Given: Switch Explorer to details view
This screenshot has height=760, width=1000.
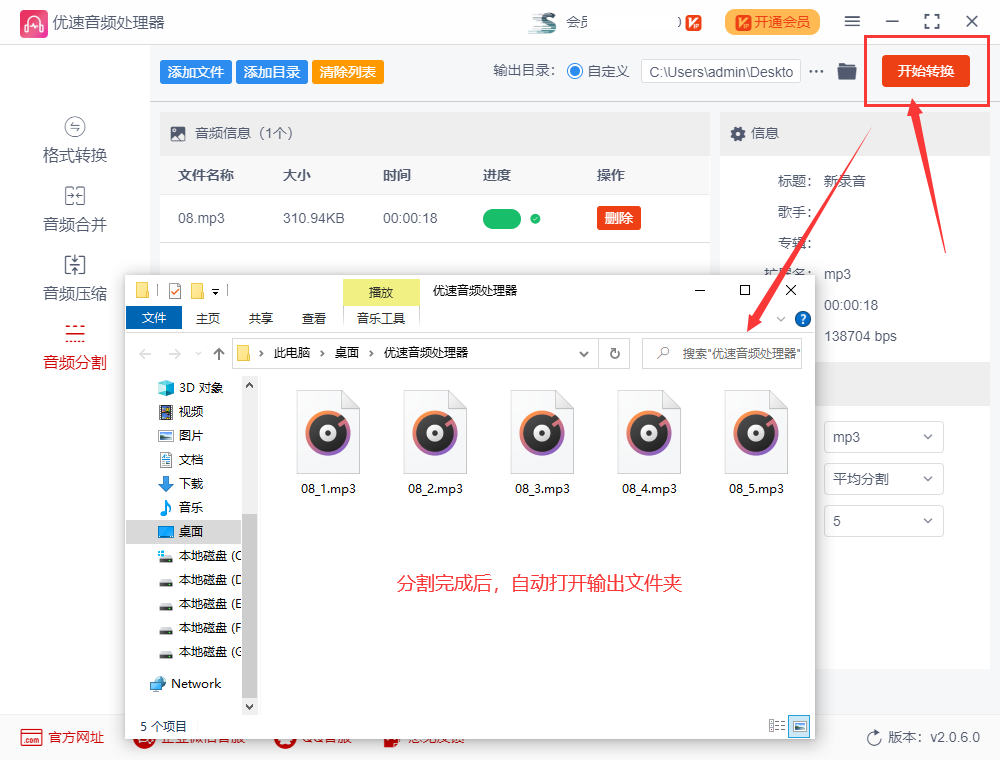Looking at the screenshot, I should [x=777, y=726].
